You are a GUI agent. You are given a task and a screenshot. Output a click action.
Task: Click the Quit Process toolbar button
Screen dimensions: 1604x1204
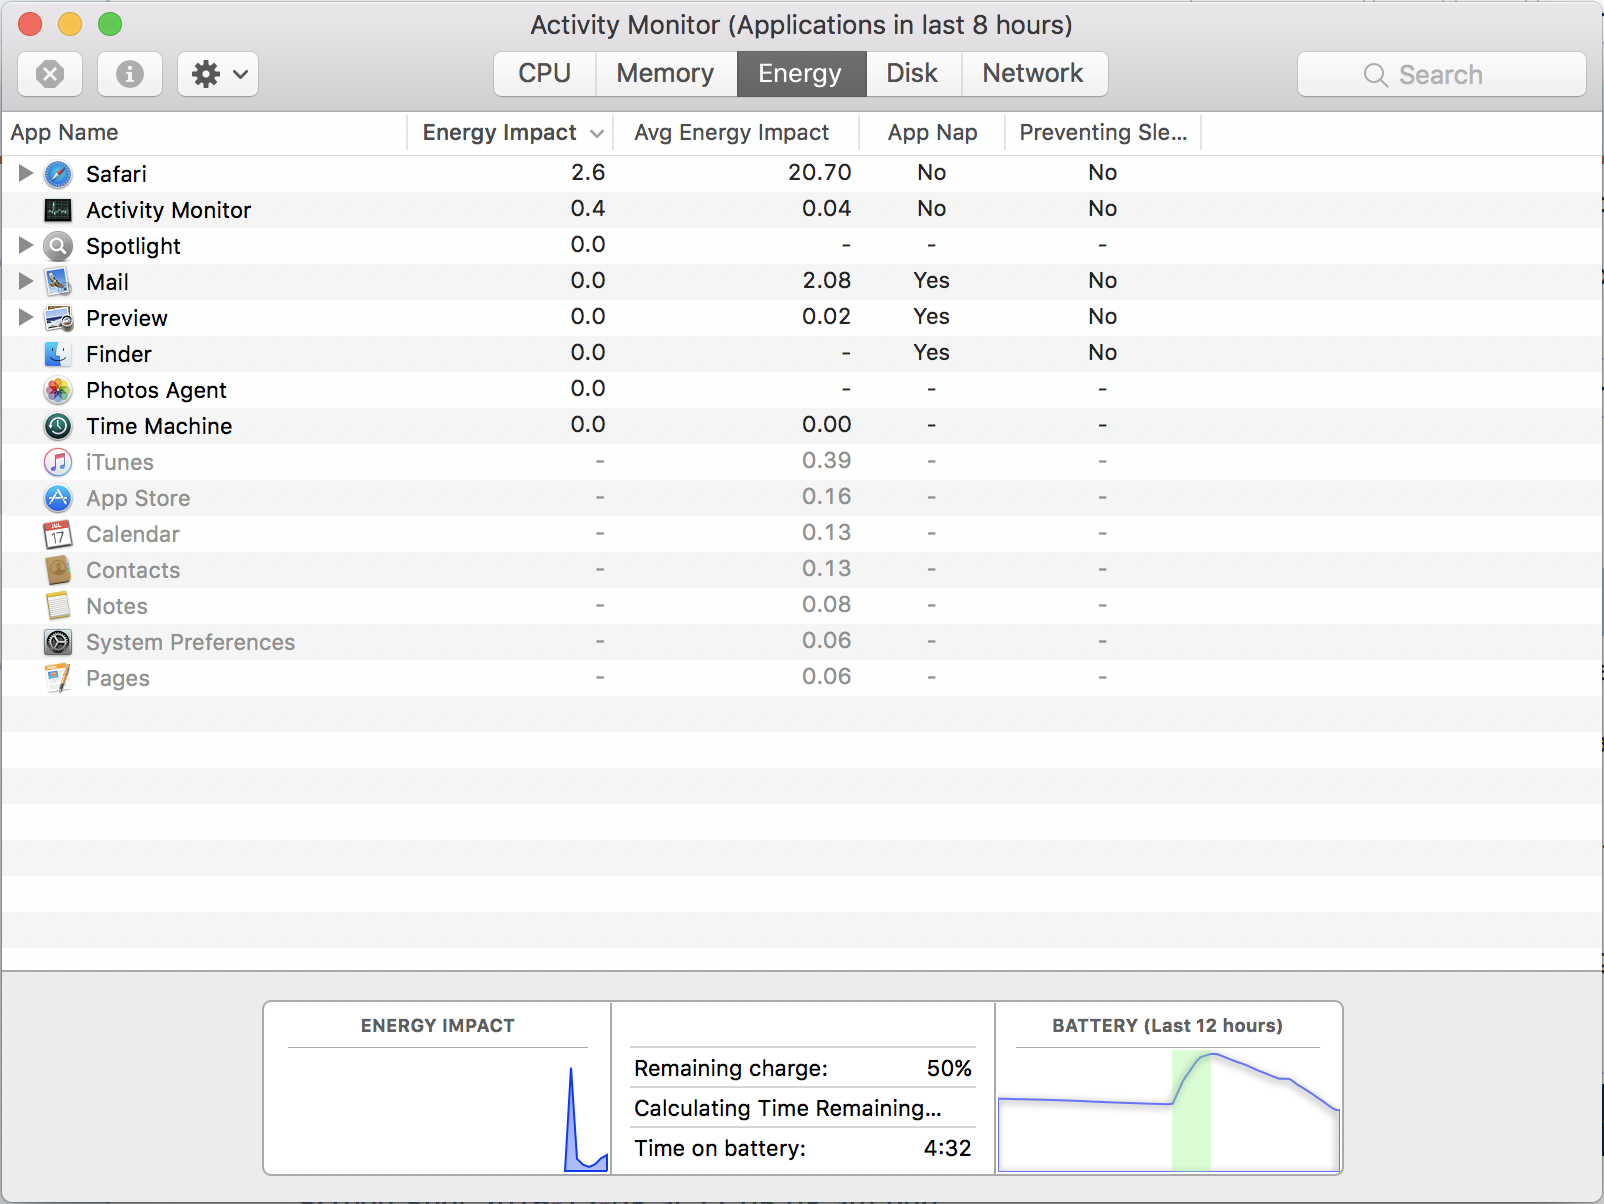pyautogui.click(x=50, y=74)
